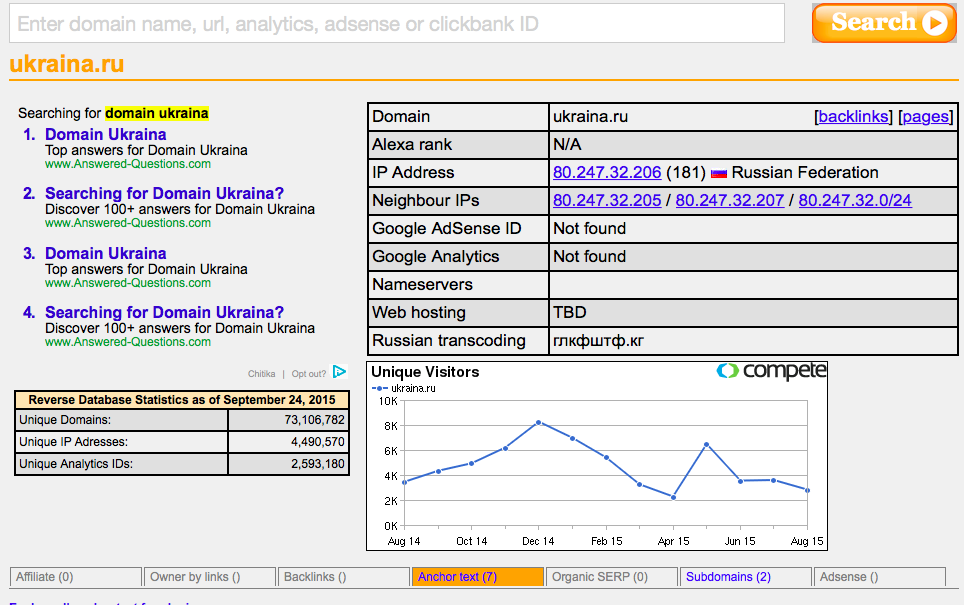Click the Alexa rank value N/A
Image resolution: width=964 pixels, height=605 pixels.
coord(567,144)
